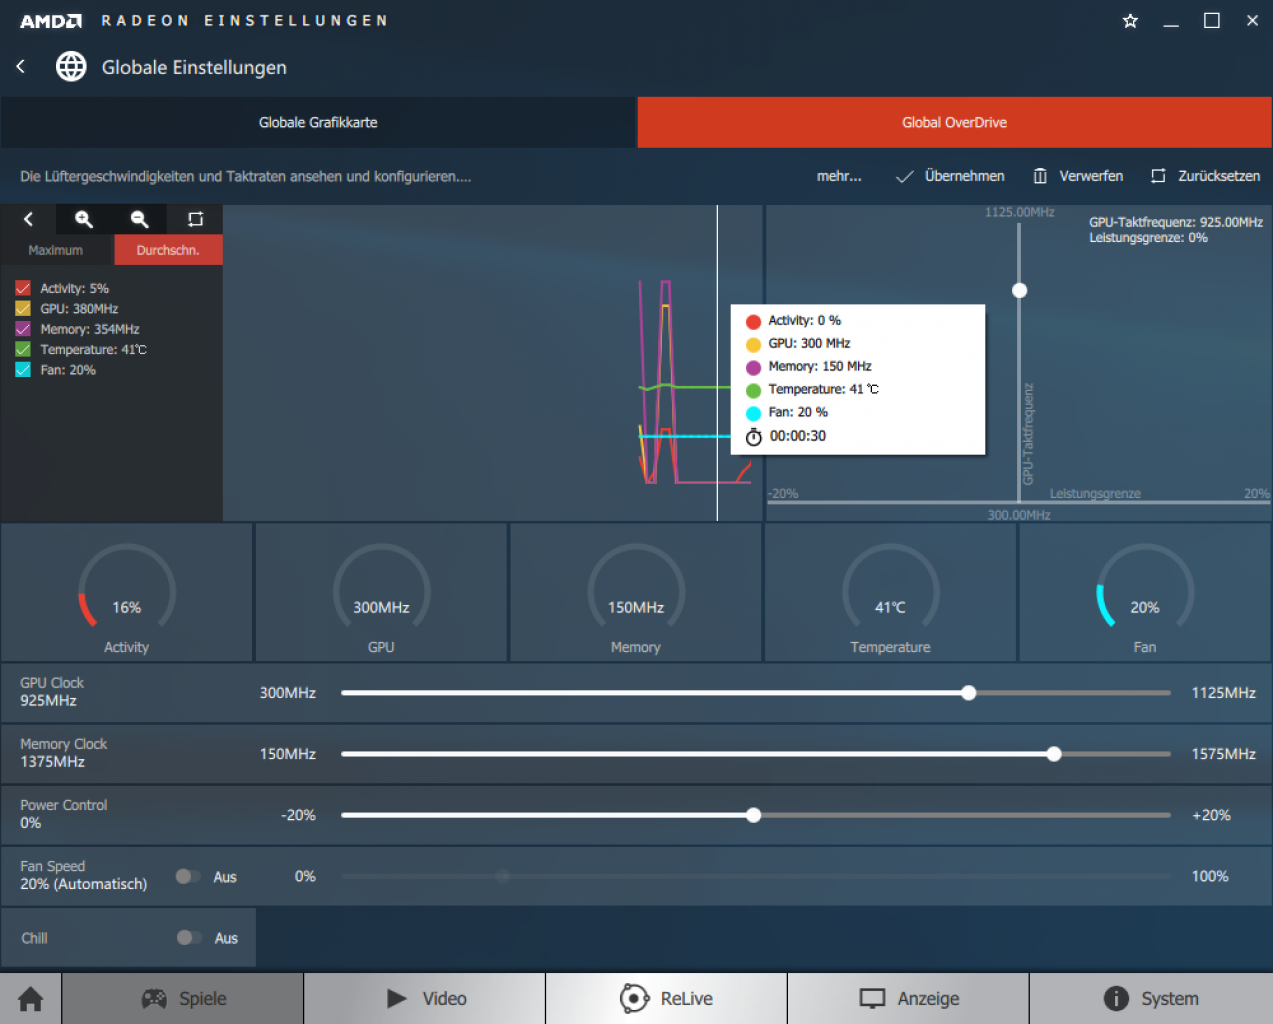
Task: Click the Memory Clock 1375MHz label
Action: pyautogui.click(x=63, y=753)
